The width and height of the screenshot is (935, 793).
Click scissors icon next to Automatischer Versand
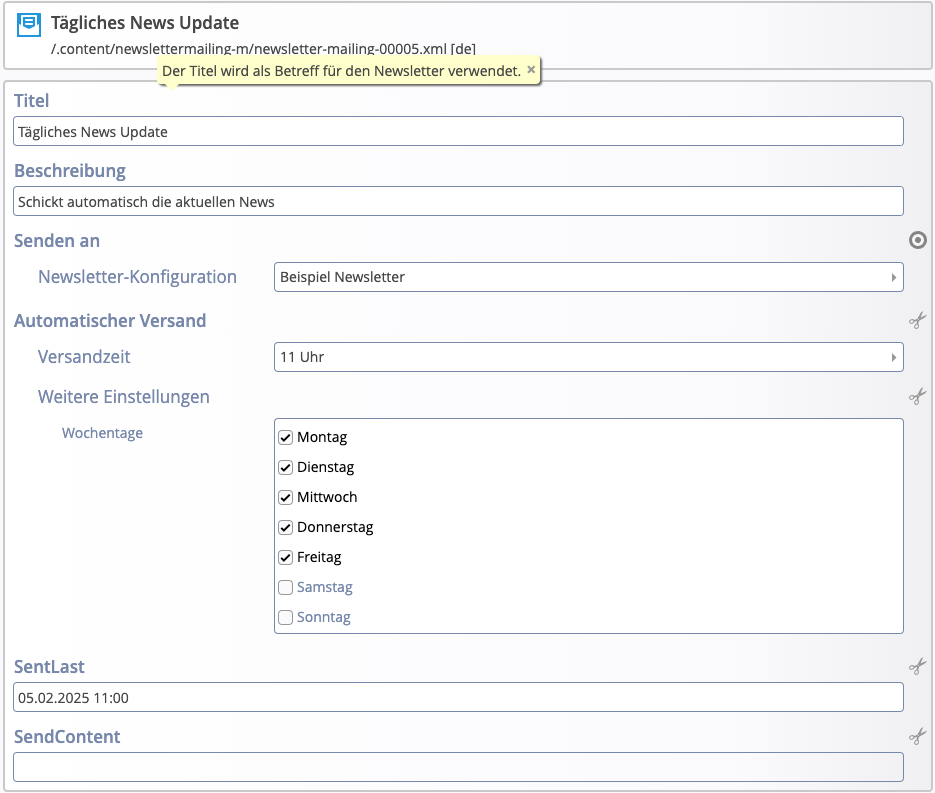point(917,321)
